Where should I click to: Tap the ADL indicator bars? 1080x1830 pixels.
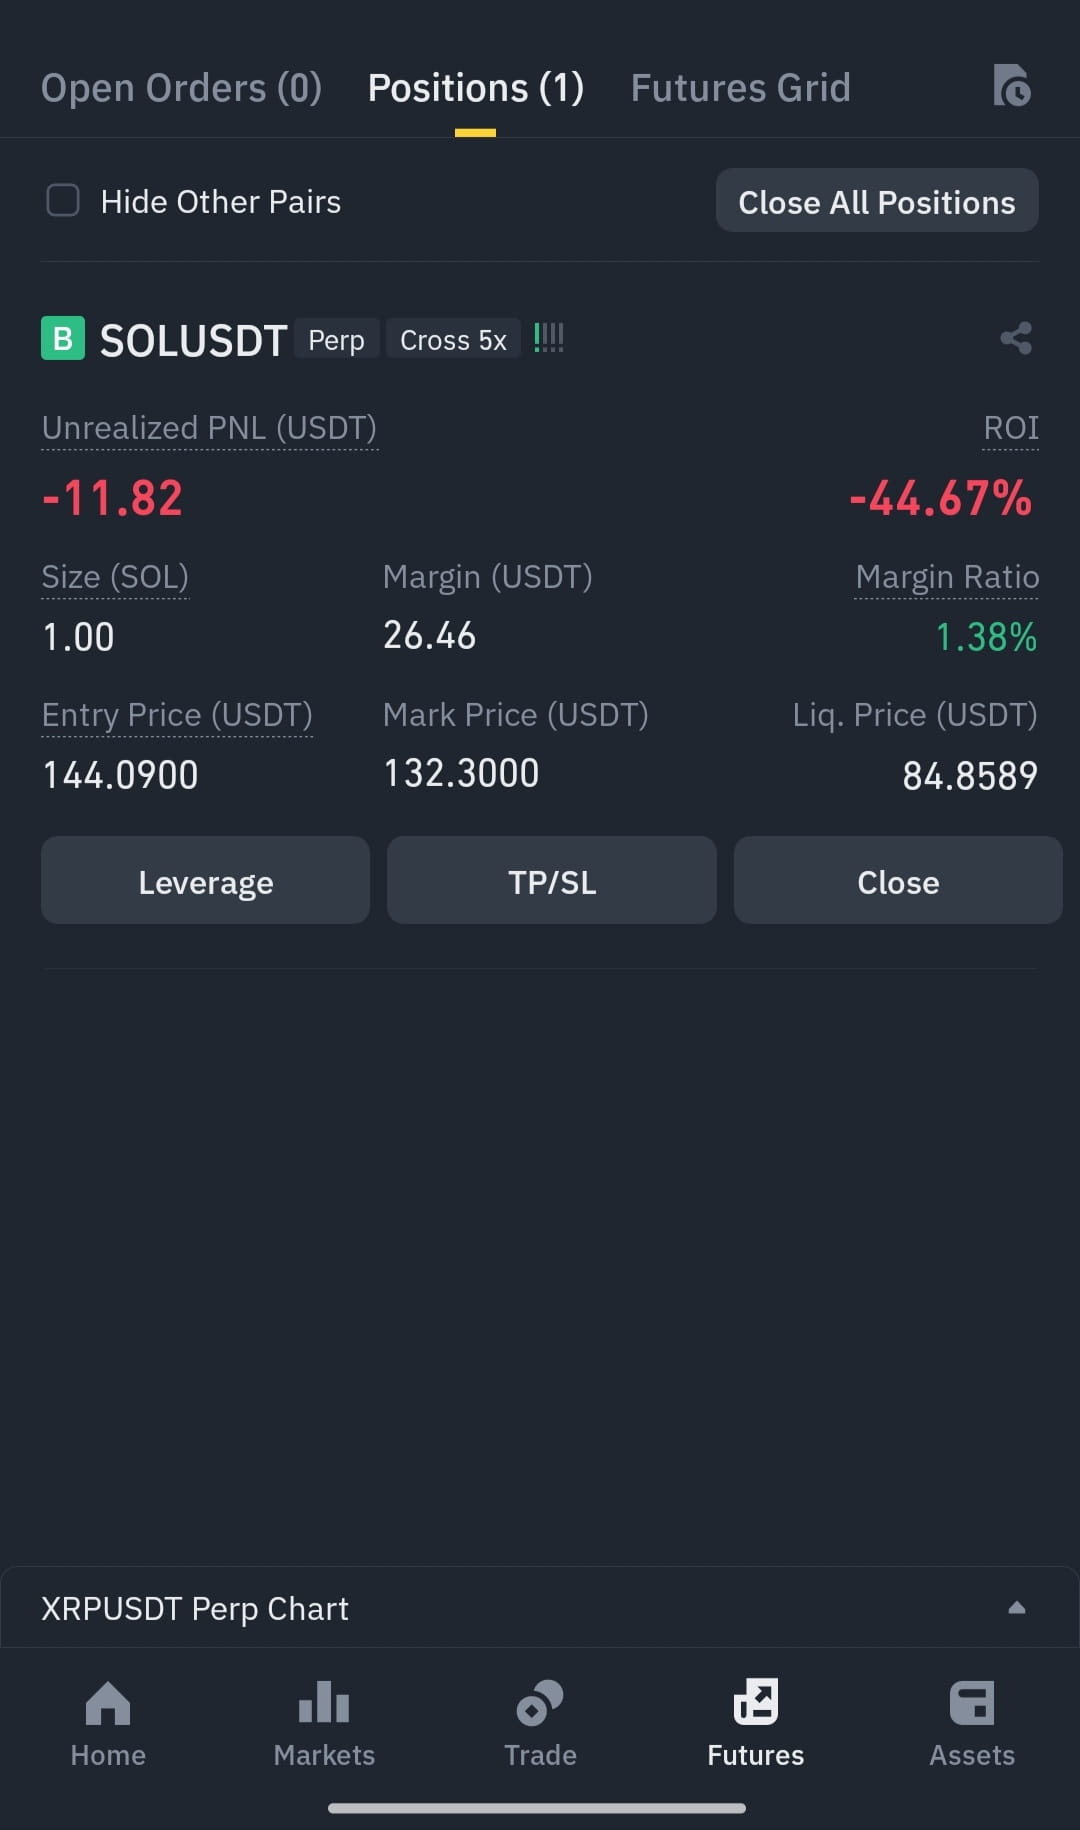[549, 338]
